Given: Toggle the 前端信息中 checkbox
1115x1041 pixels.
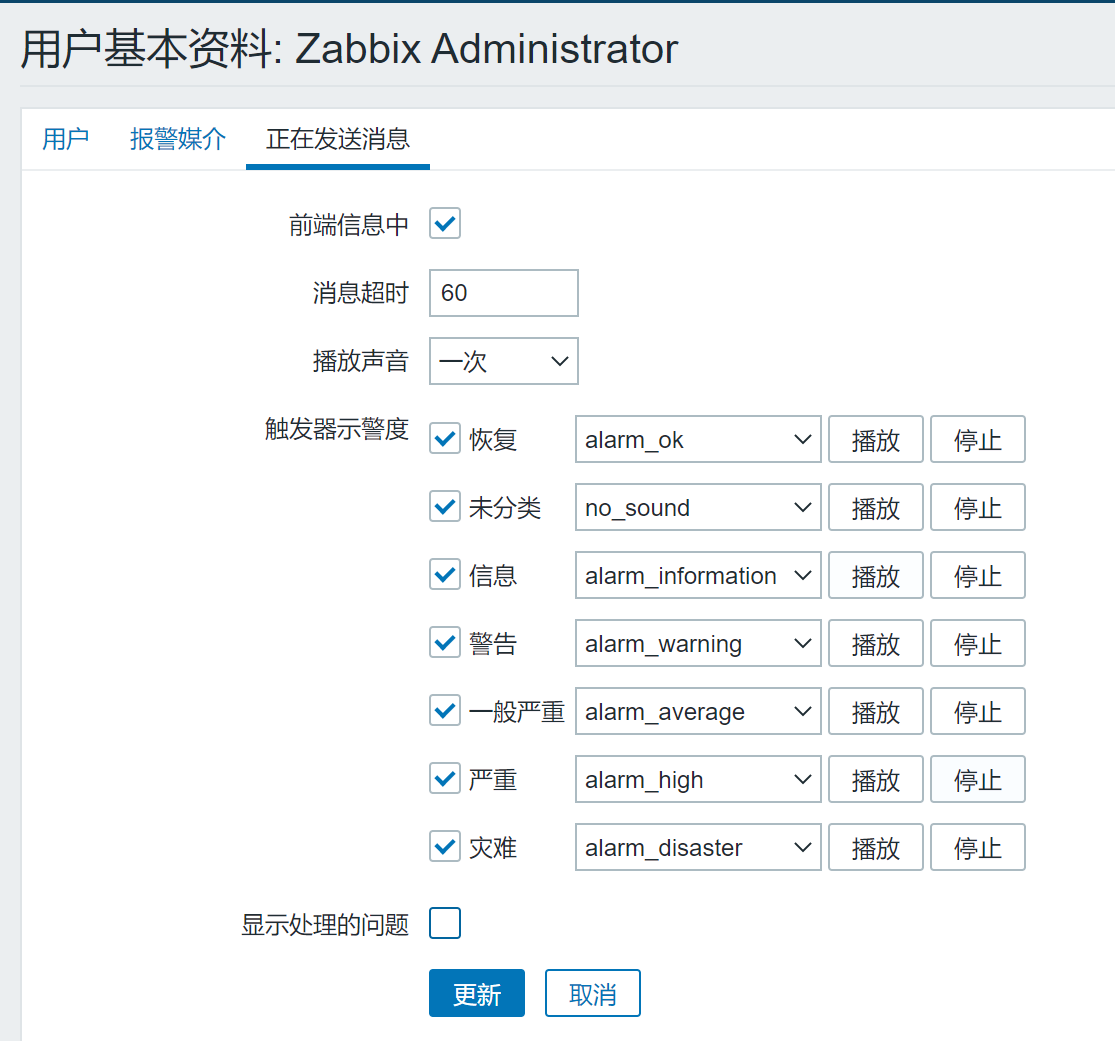Looking at the screenshot, I should 445,223.
